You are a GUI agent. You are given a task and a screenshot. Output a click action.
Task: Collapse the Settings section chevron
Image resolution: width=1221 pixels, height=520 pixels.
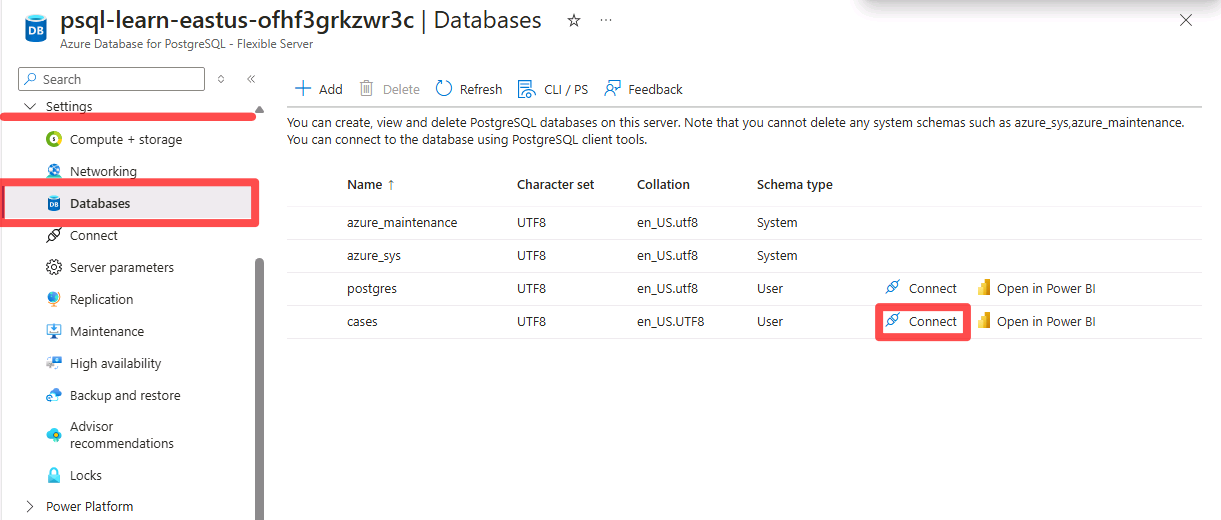29,106
